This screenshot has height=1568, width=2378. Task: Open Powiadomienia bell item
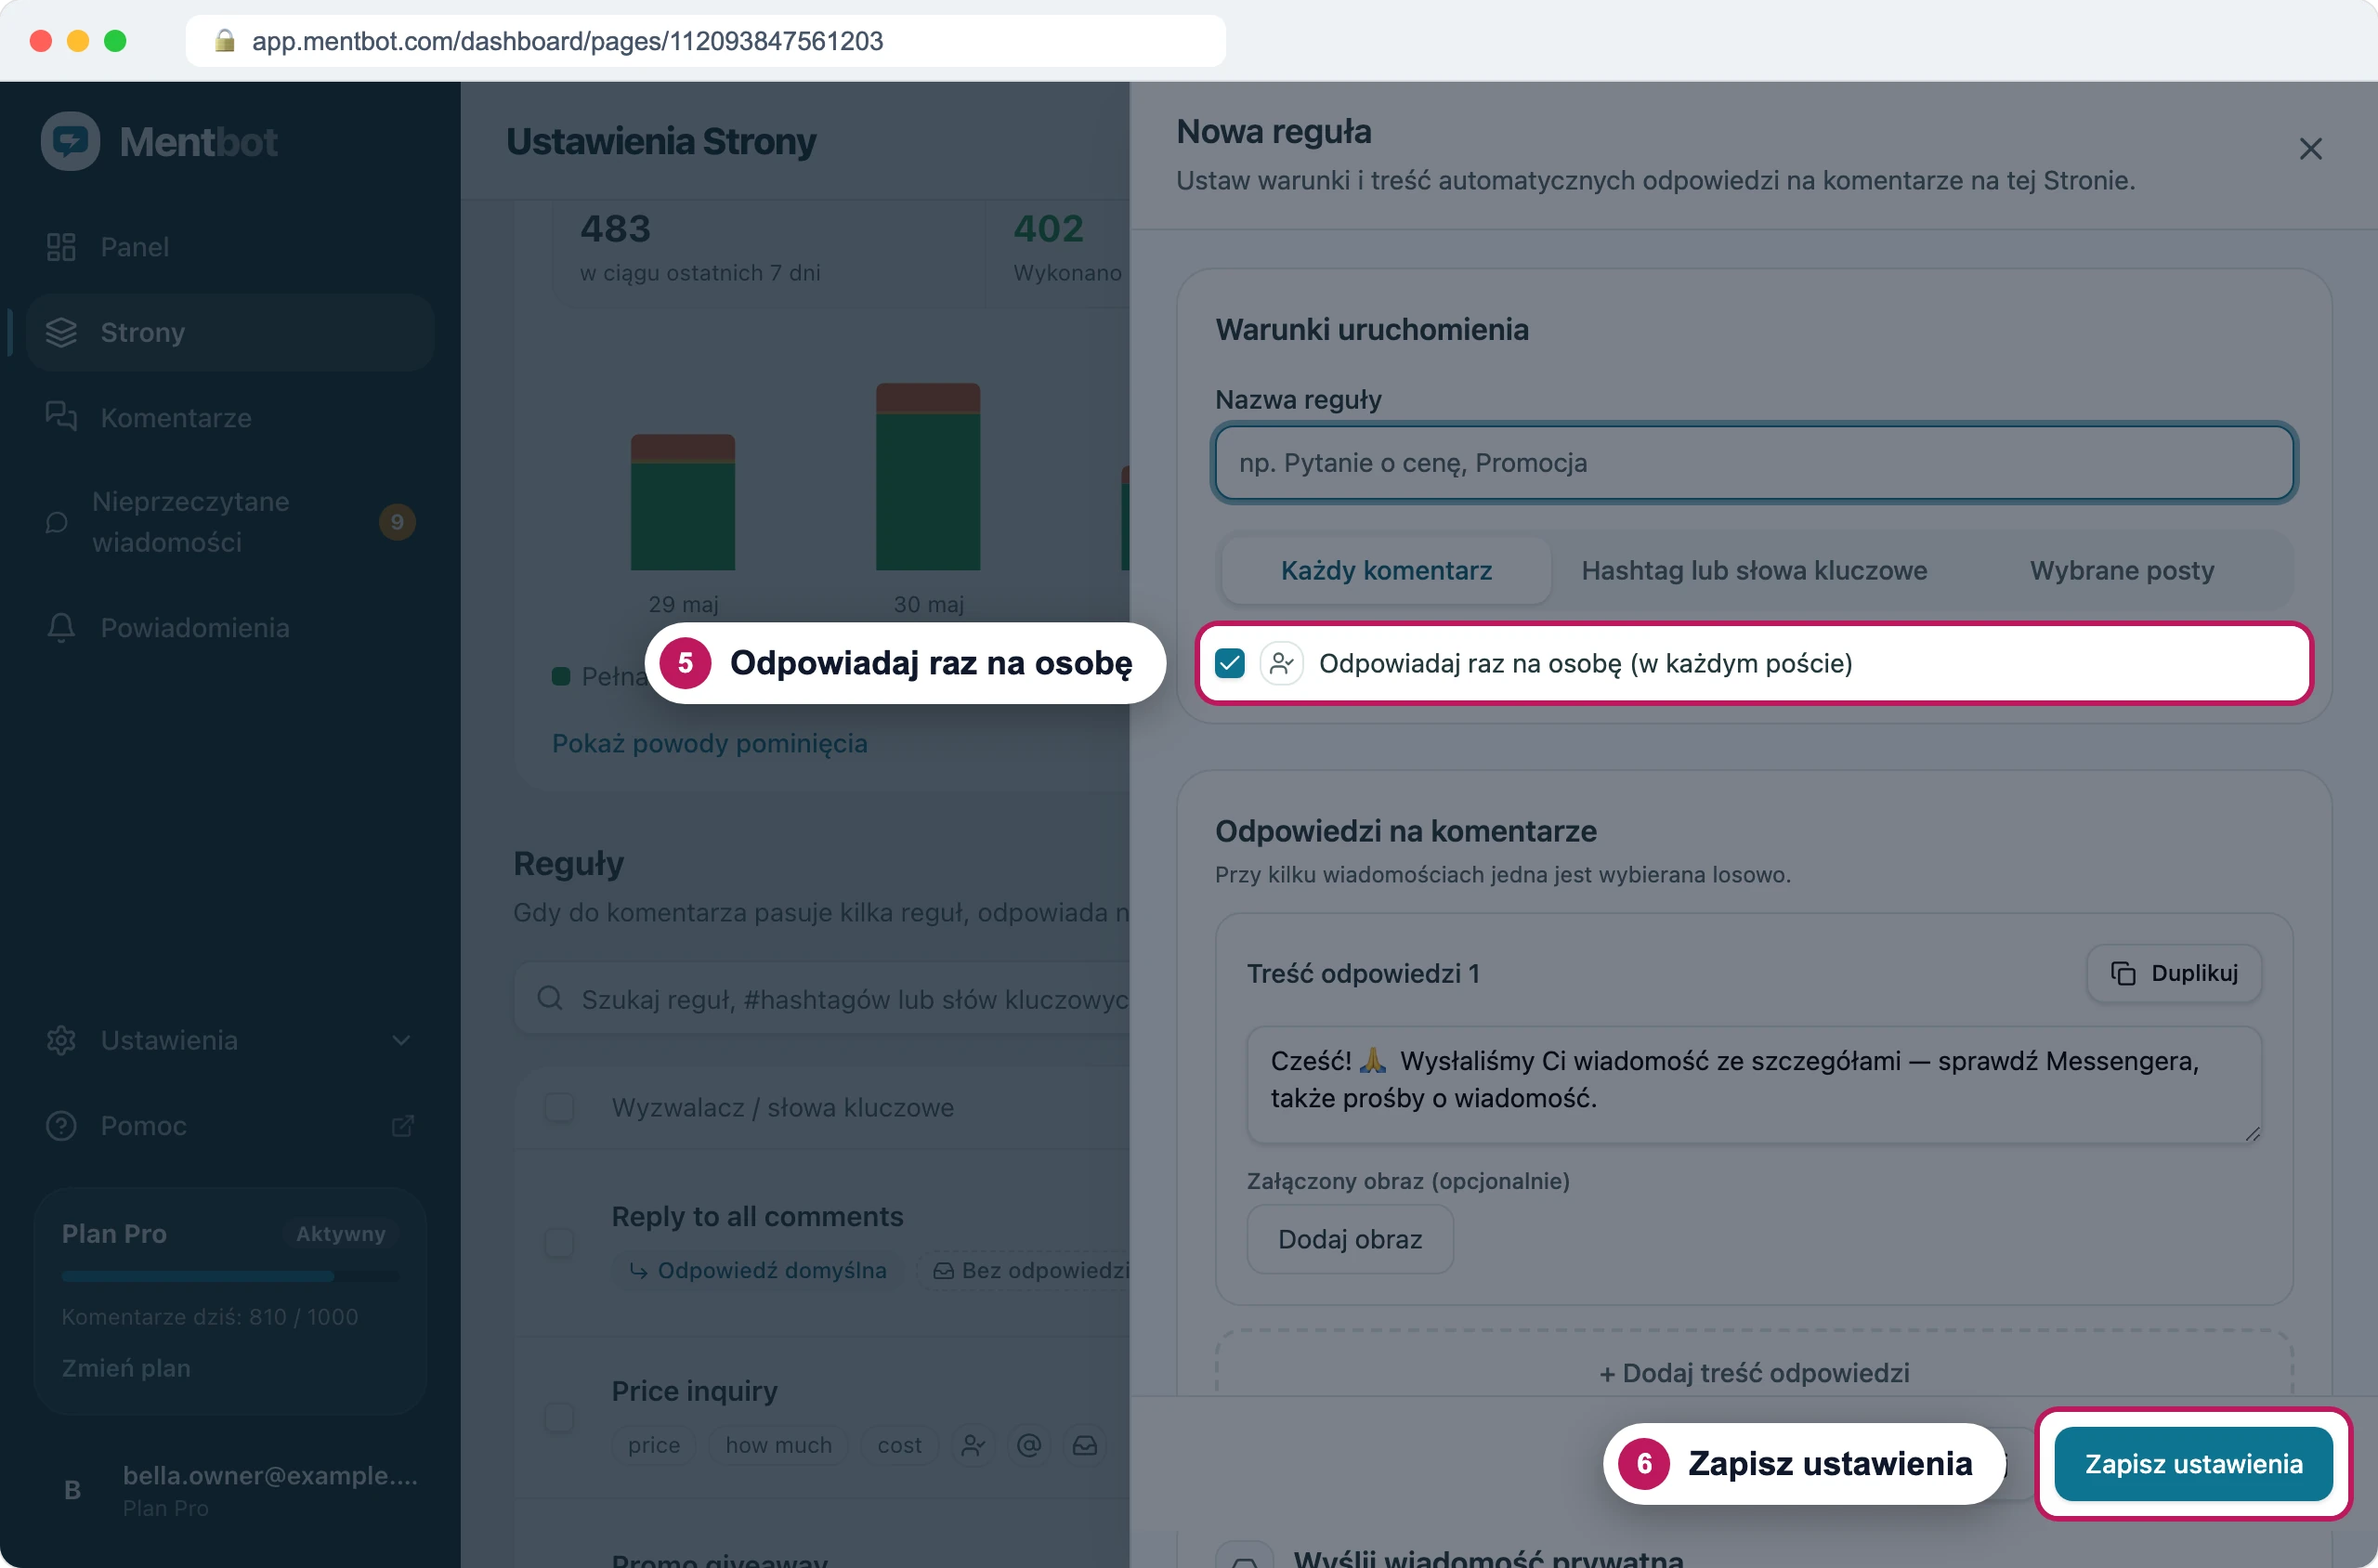coord(230,627)
